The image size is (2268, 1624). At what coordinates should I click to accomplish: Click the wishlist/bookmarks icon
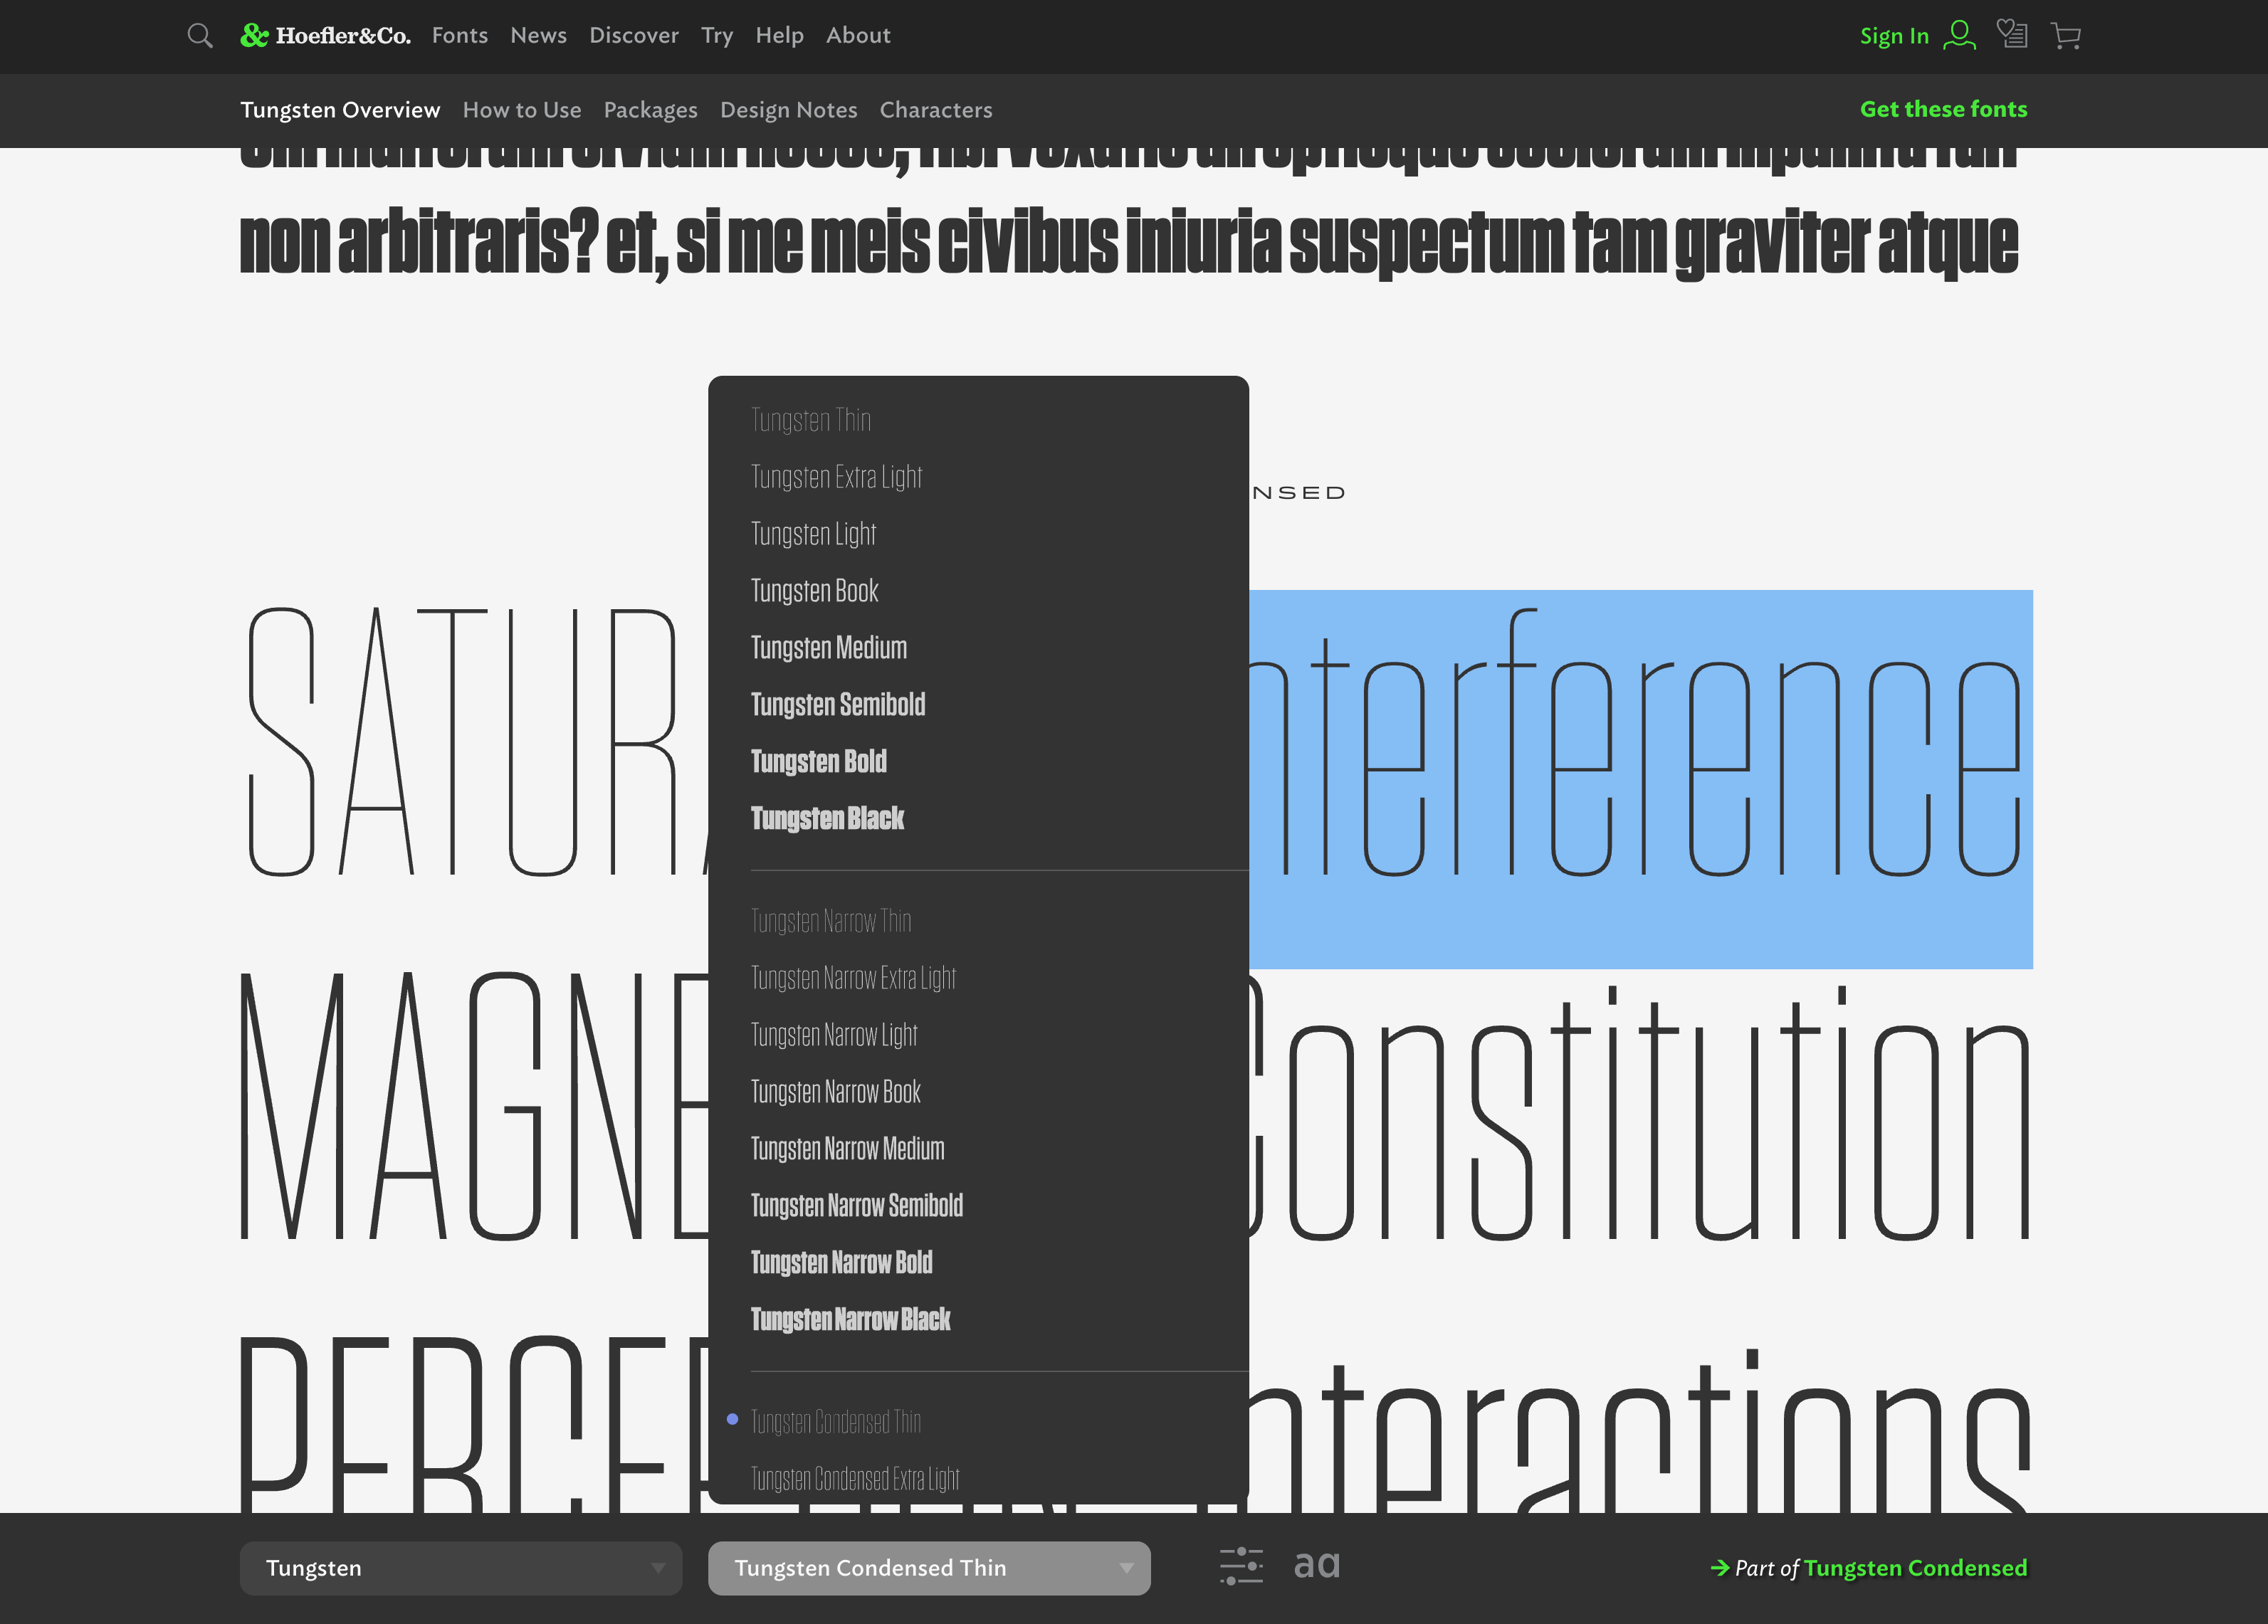point(2013,35)
